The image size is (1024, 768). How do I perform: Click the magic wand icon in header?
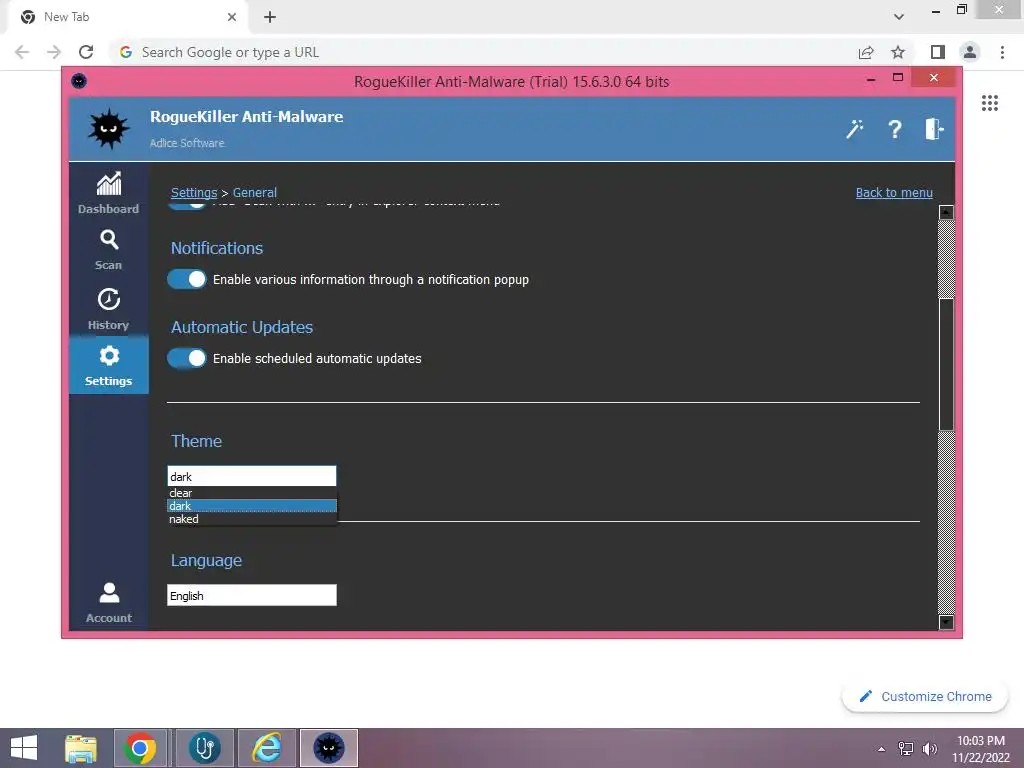click(x=854, y=129)
